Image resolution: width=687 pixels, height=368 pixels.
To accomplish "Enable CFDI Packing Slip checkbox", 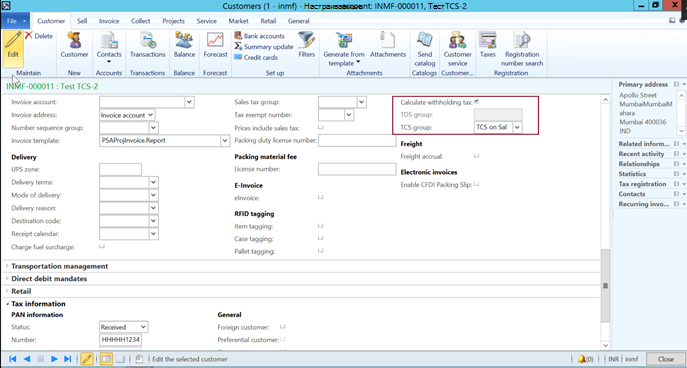I will coord(476,184).
